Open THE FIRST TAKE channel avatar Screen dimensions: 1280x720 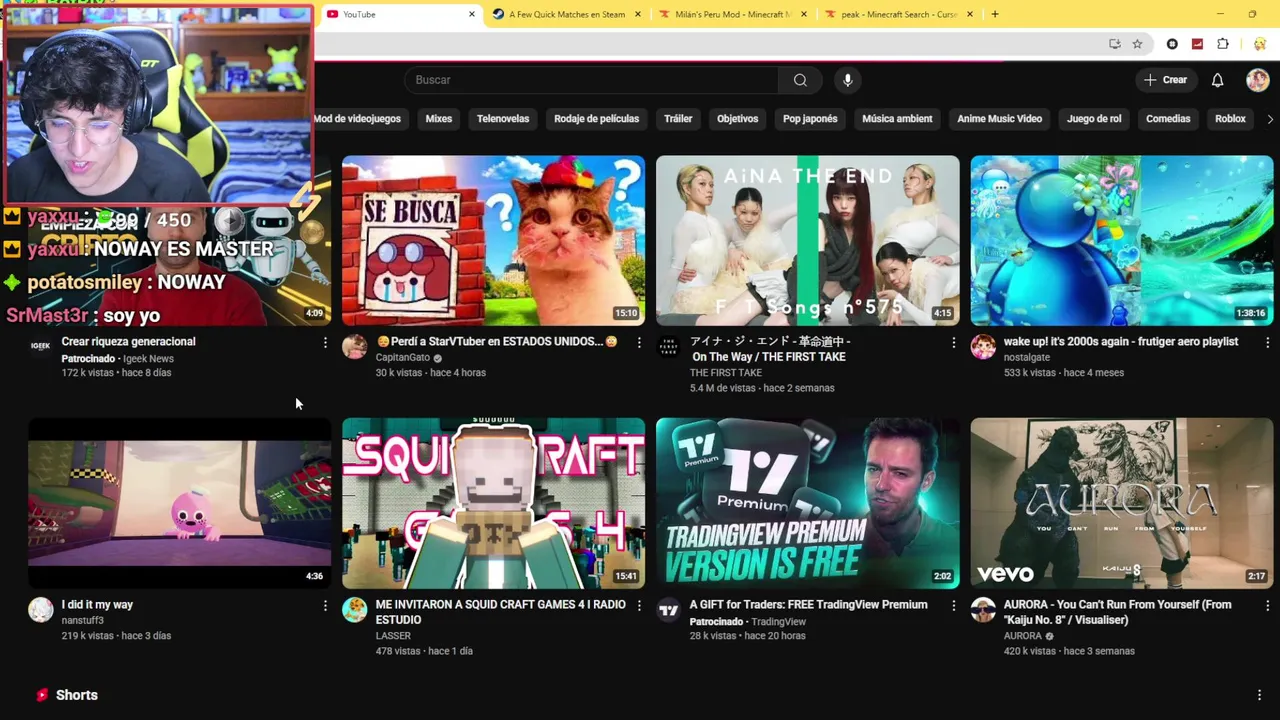[669, 347]
